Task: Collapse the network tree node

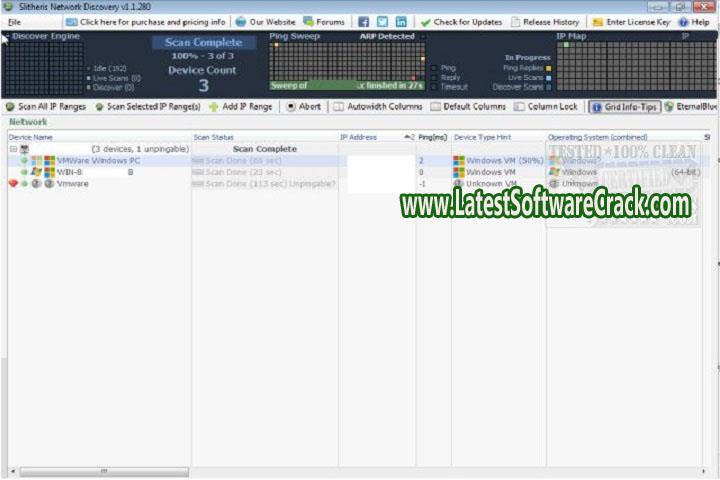Action: point(13,149)
